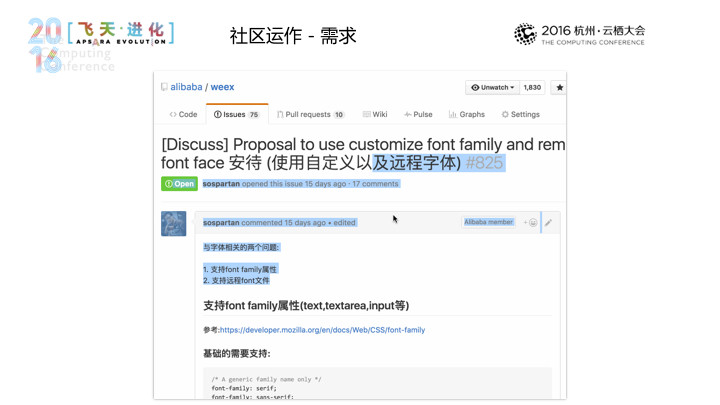Open the weex repository link
This screenshot has height=405, width=720.
tap(222, 87)
